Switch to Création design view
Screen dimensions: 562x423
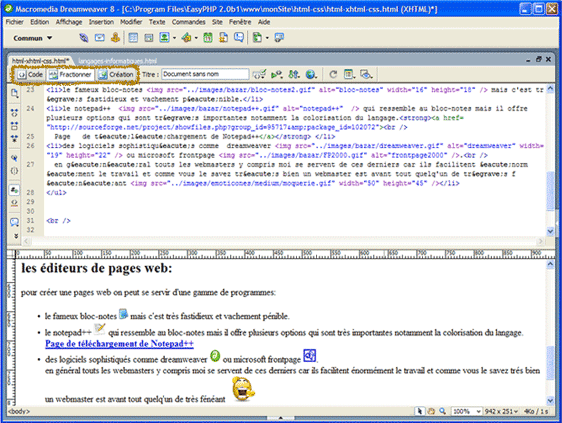click(x=116, y=74)
